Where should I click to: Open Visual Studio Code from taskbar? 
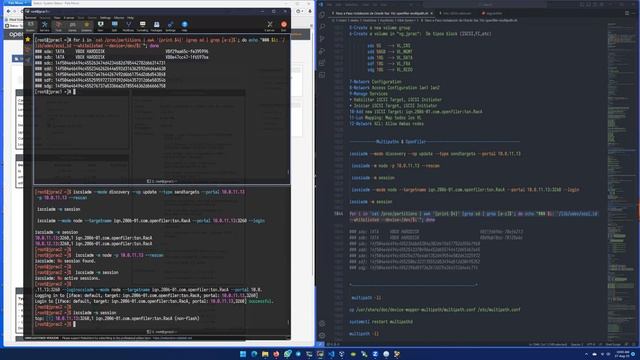click(331, 354)
